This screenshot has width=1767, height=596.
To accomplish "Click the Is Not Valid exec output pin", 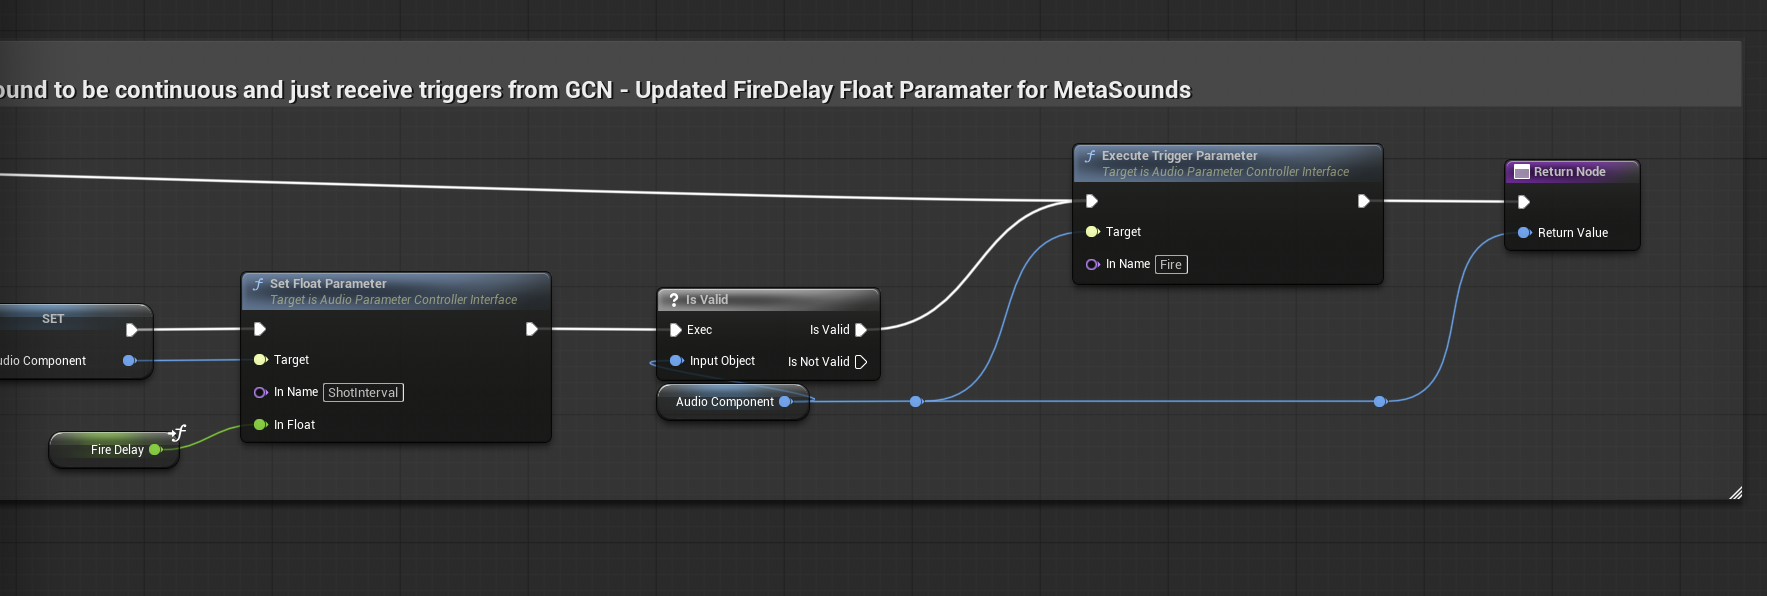I will tap(861, 362).
